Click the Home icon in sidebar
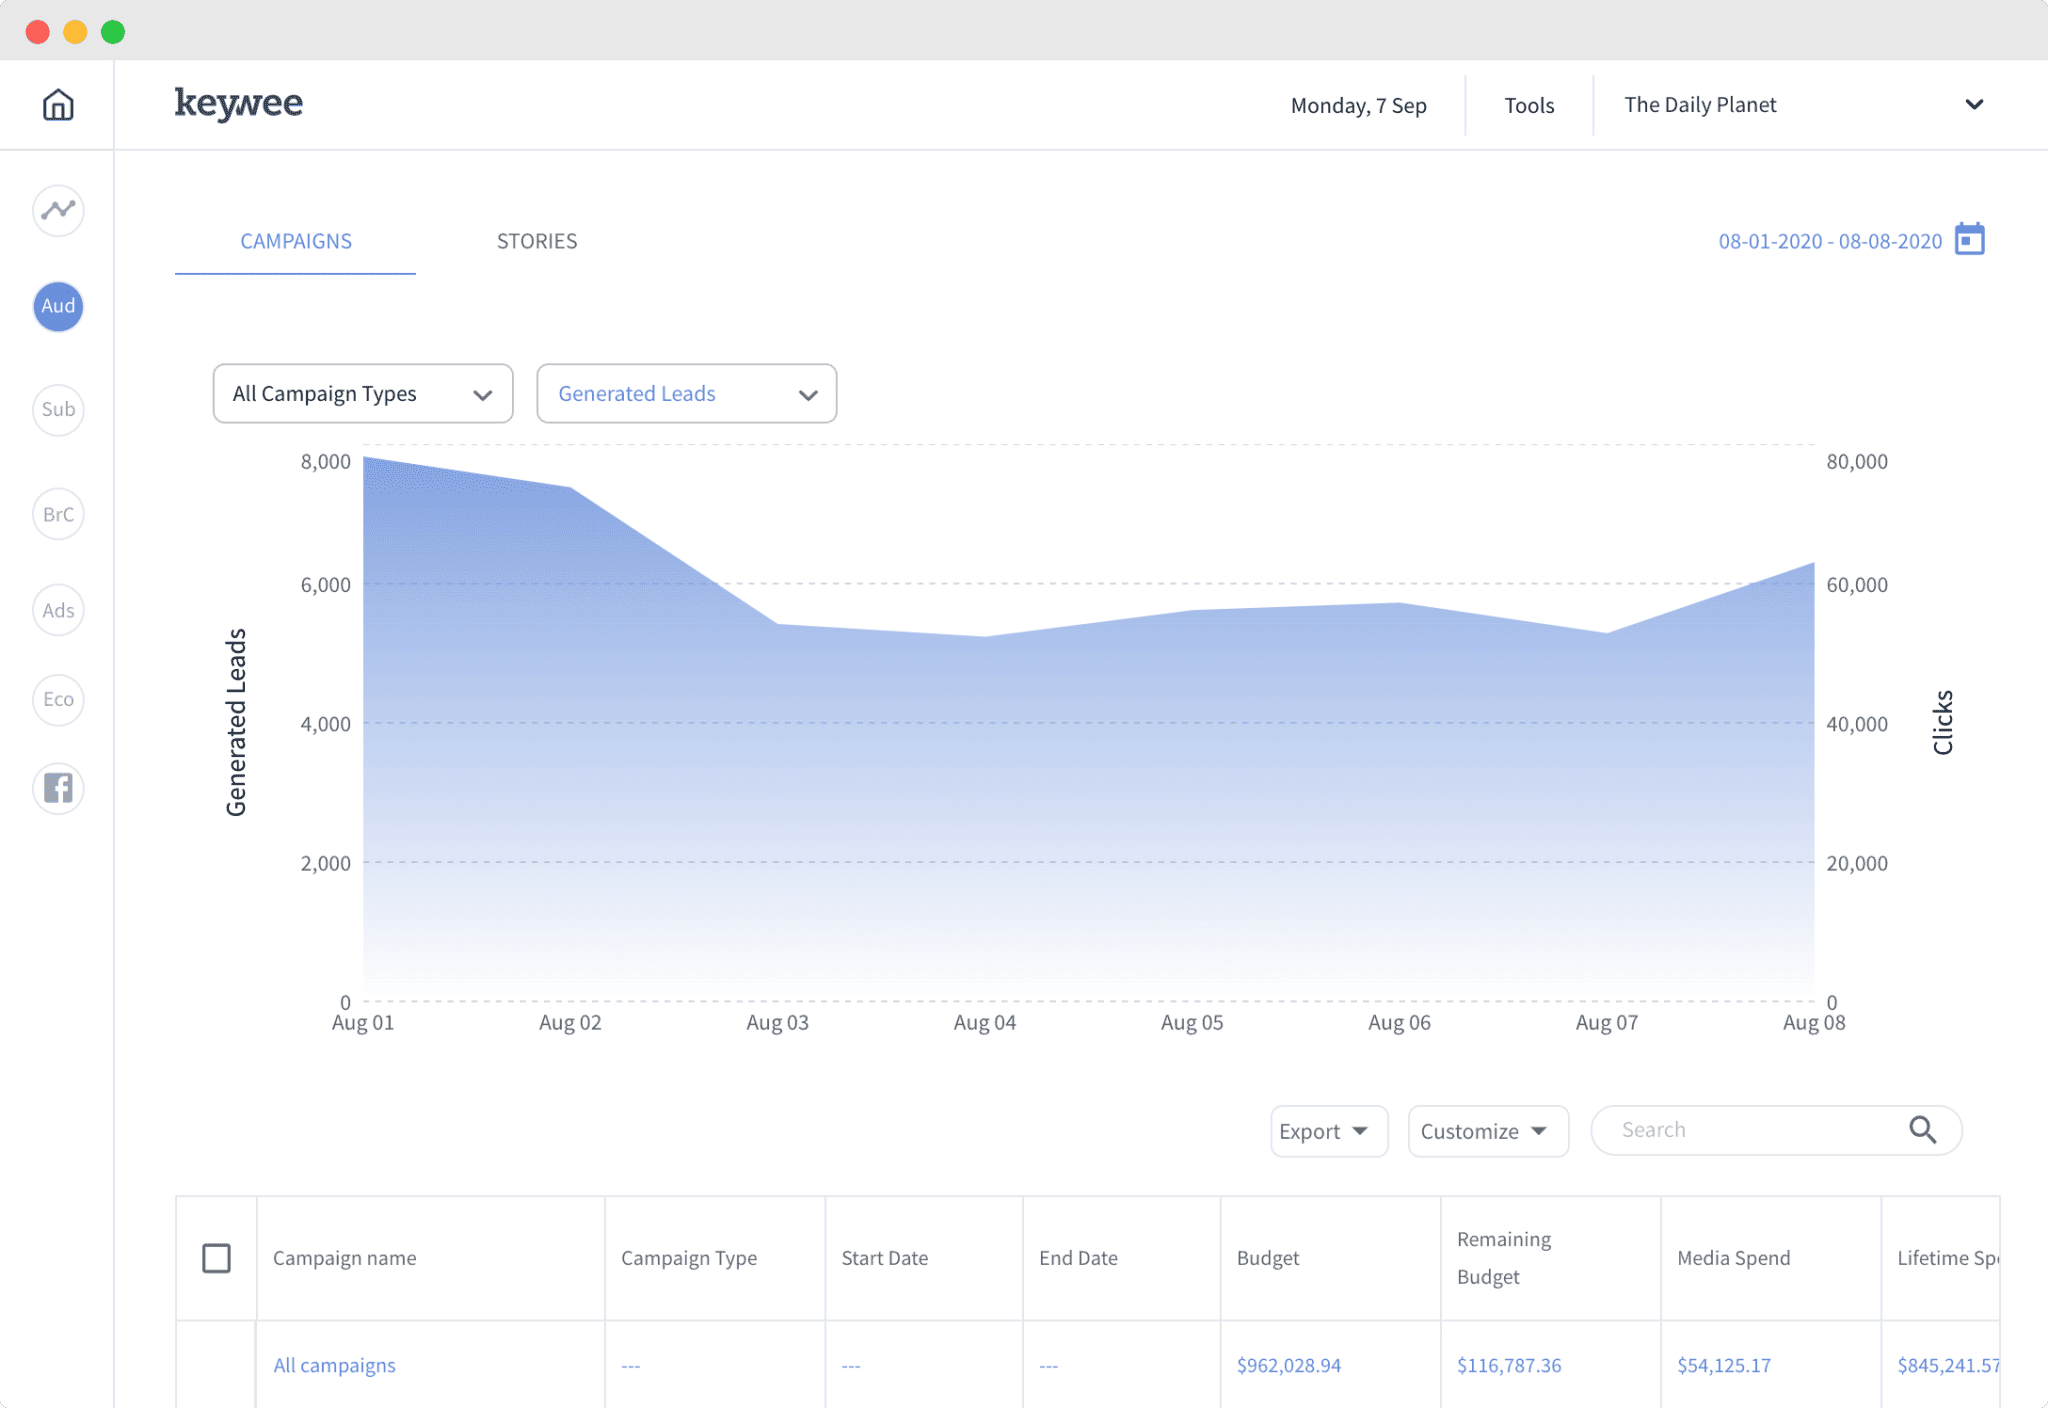 [x=58, y=104]
